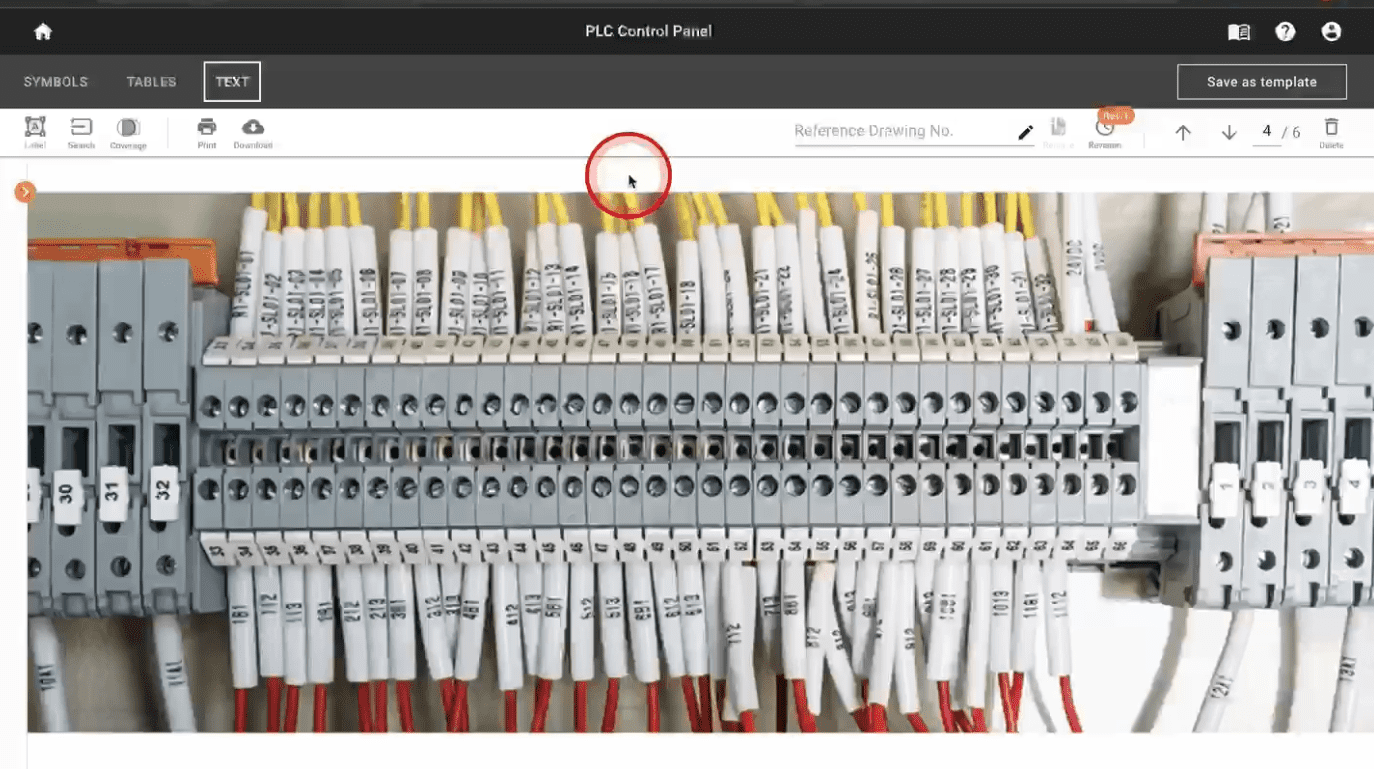Click Save as template
This screenshot has width=1374, height=769.
tap(1261, 81)
